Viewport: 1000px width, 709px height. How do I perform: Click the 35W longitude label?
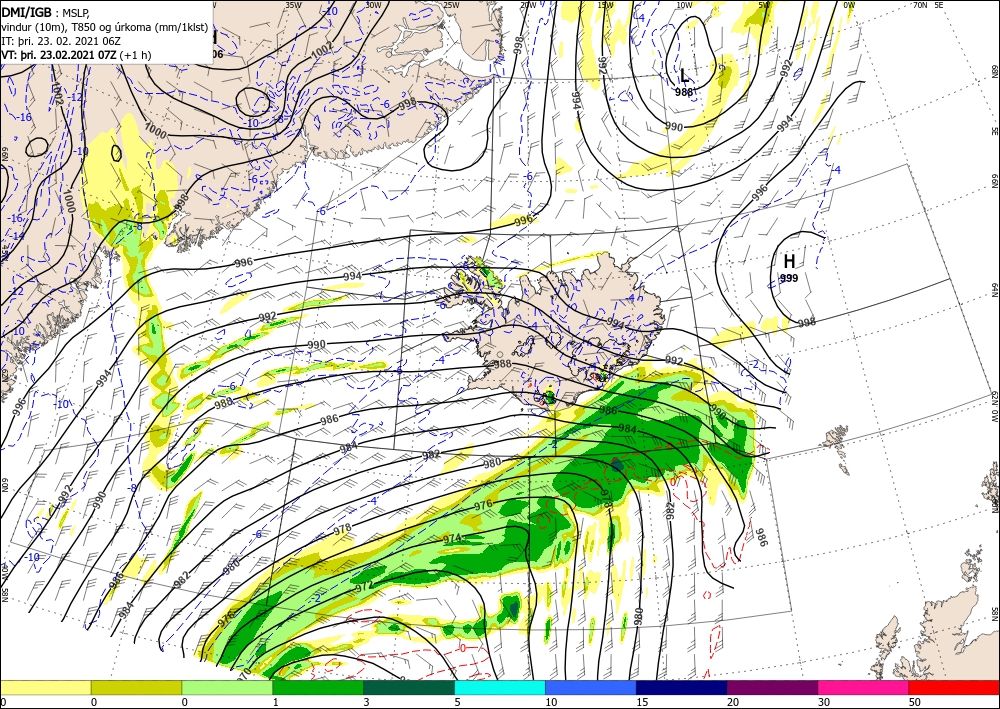293,4
